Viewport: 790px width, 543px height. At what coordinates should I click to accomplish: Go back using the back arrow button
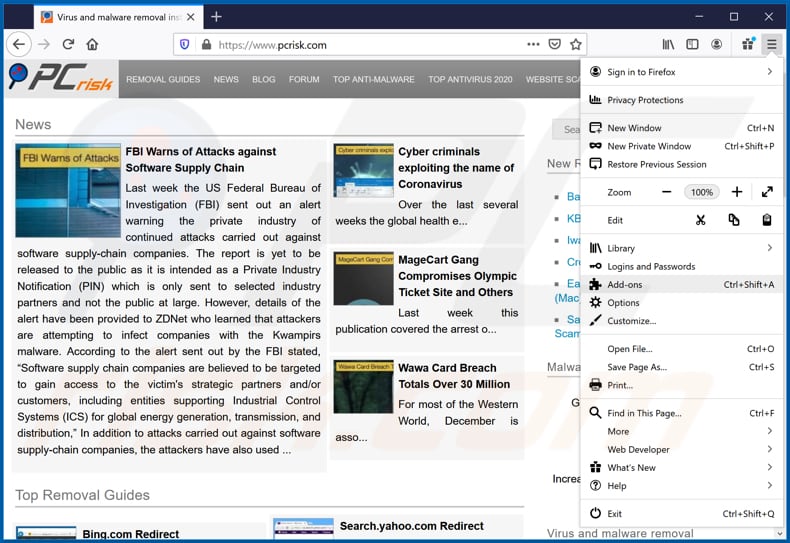pyautogui.click(x=19, y=44)
